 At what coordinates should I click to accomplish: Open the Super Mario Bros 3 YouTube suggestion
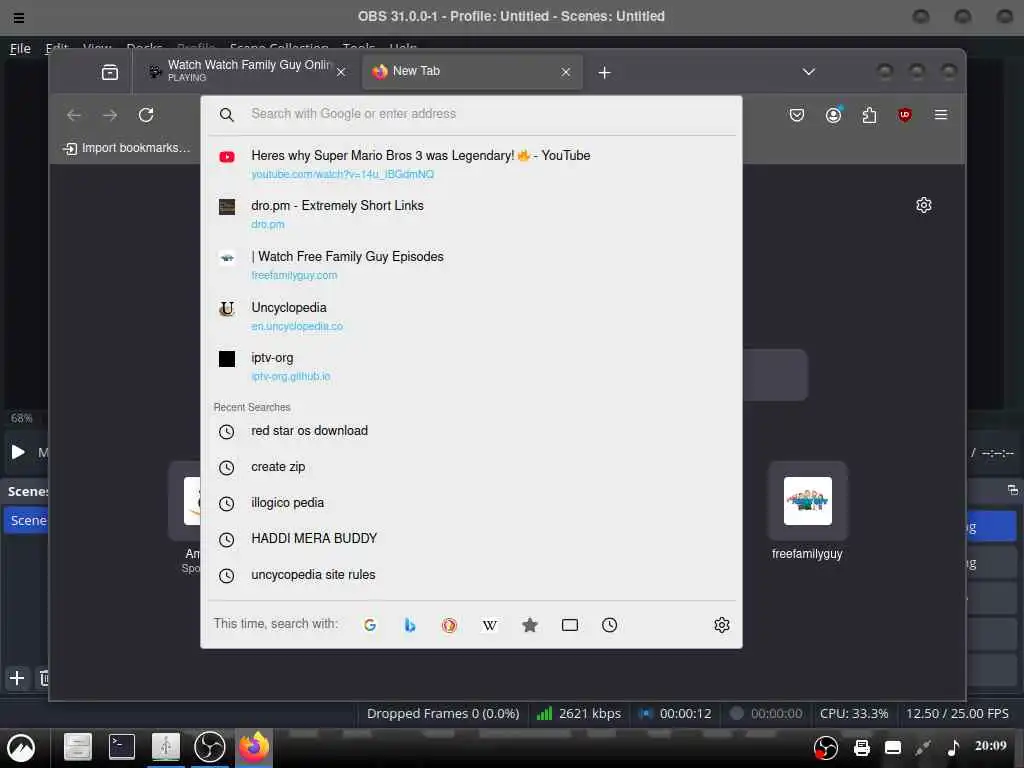[x=472, y=163]
